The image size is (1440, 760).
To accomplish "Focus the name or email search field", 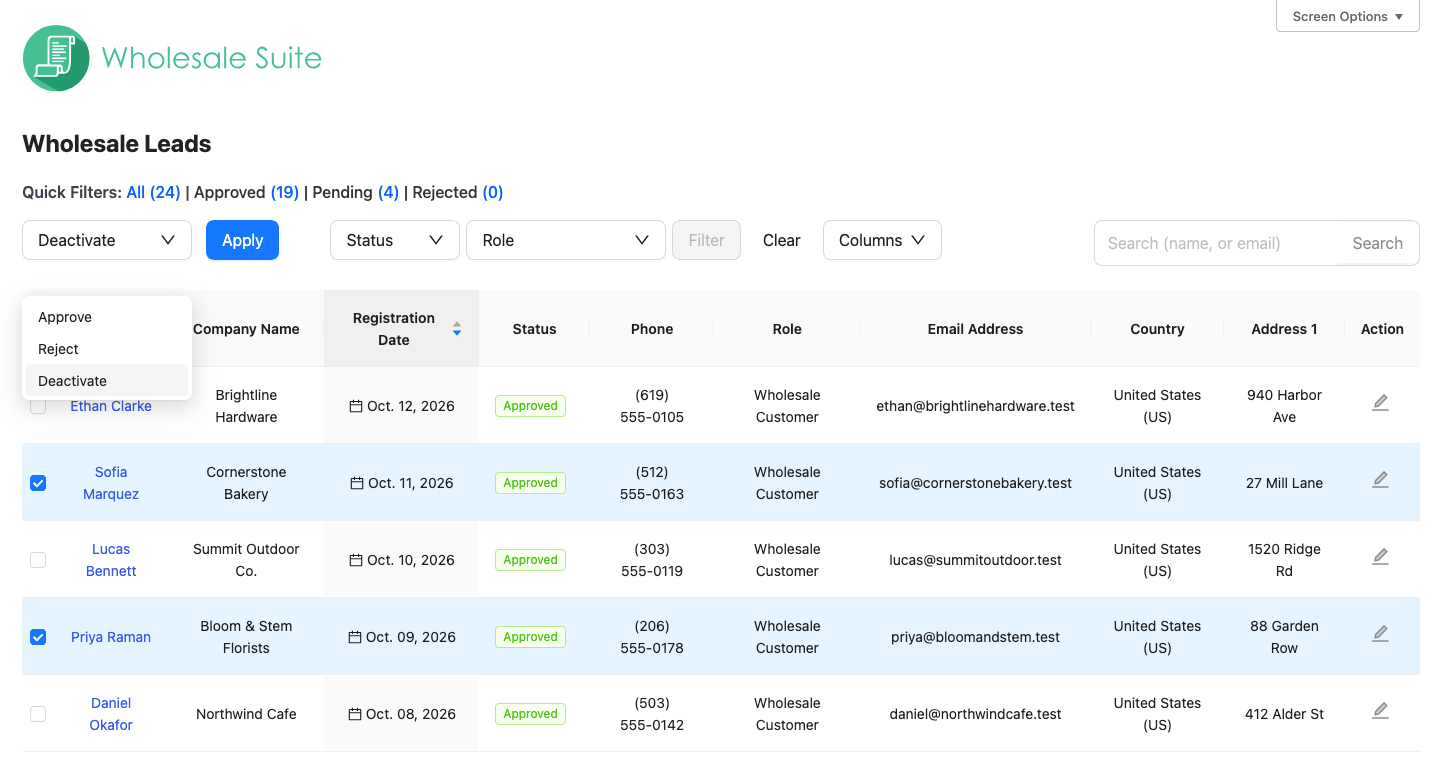I will 1217,243.
